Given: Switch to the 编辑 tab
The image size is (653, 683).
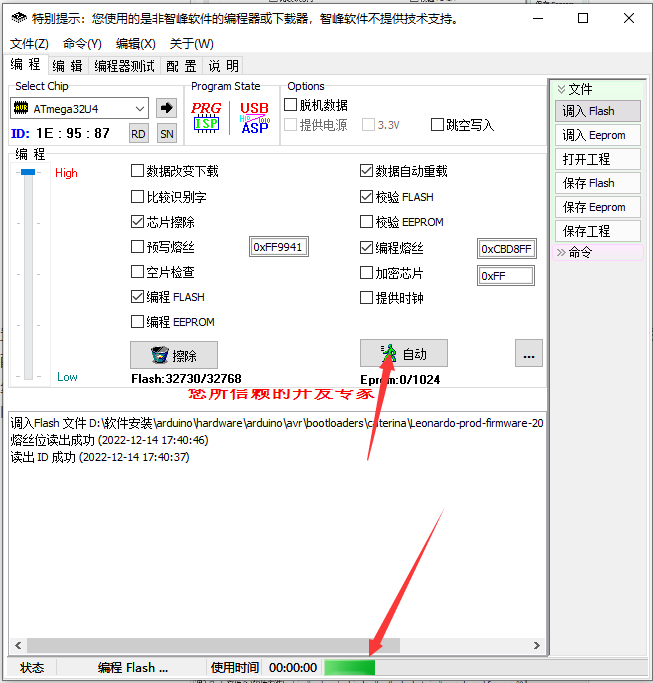Looking at the screenshot, I should [68, 66].
